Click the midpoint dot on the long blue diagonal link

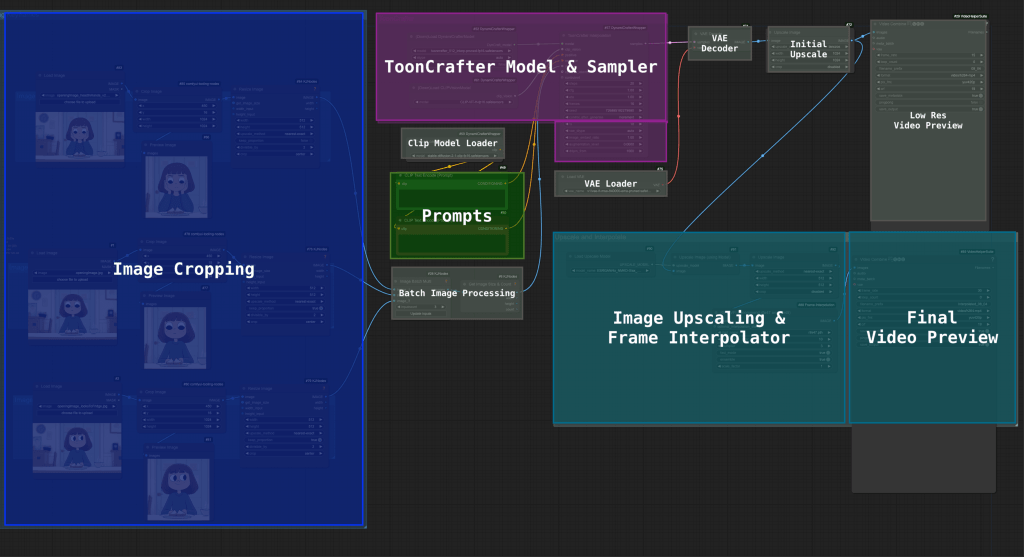(x=762, y=155)
